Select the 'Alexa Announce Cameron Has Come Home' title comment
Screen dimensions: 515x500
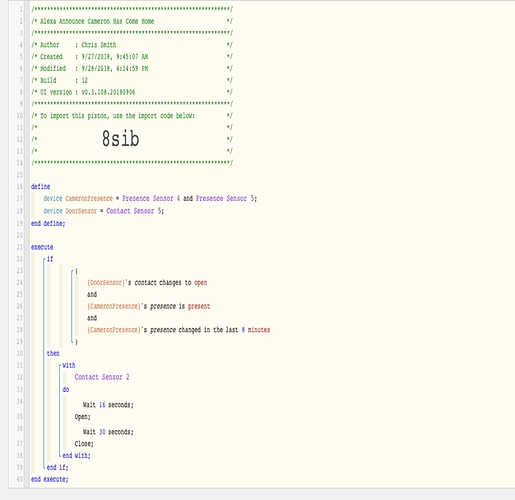click(97, 21)
